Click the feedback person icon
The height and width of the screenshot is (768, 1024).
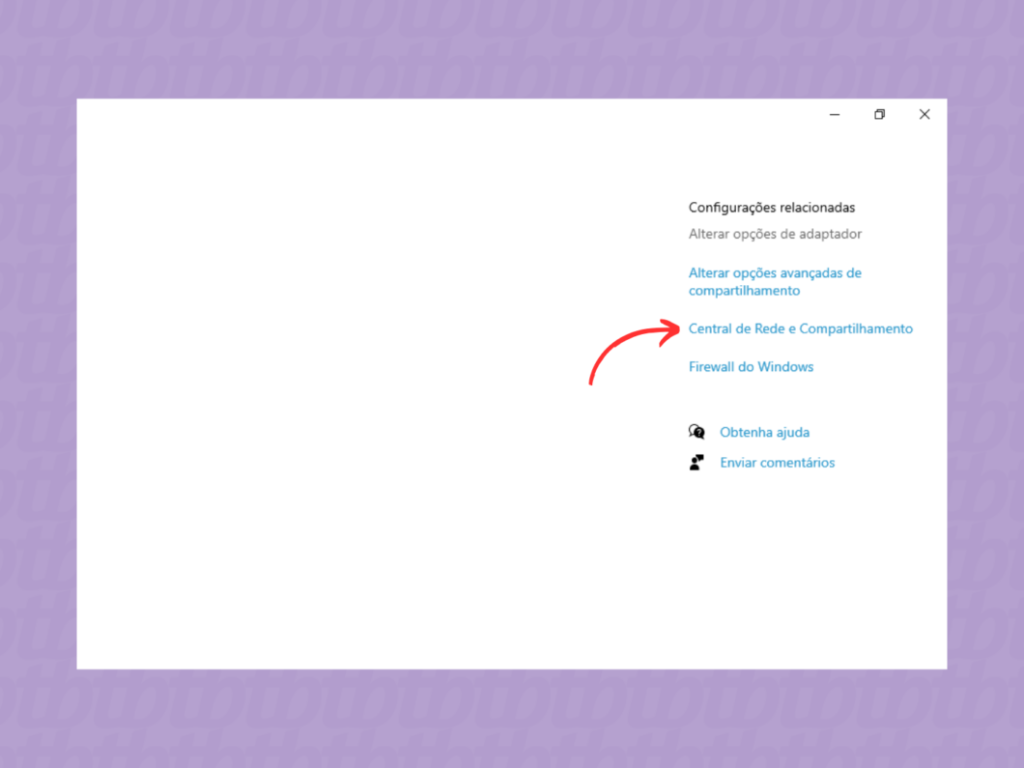[696, 462]
